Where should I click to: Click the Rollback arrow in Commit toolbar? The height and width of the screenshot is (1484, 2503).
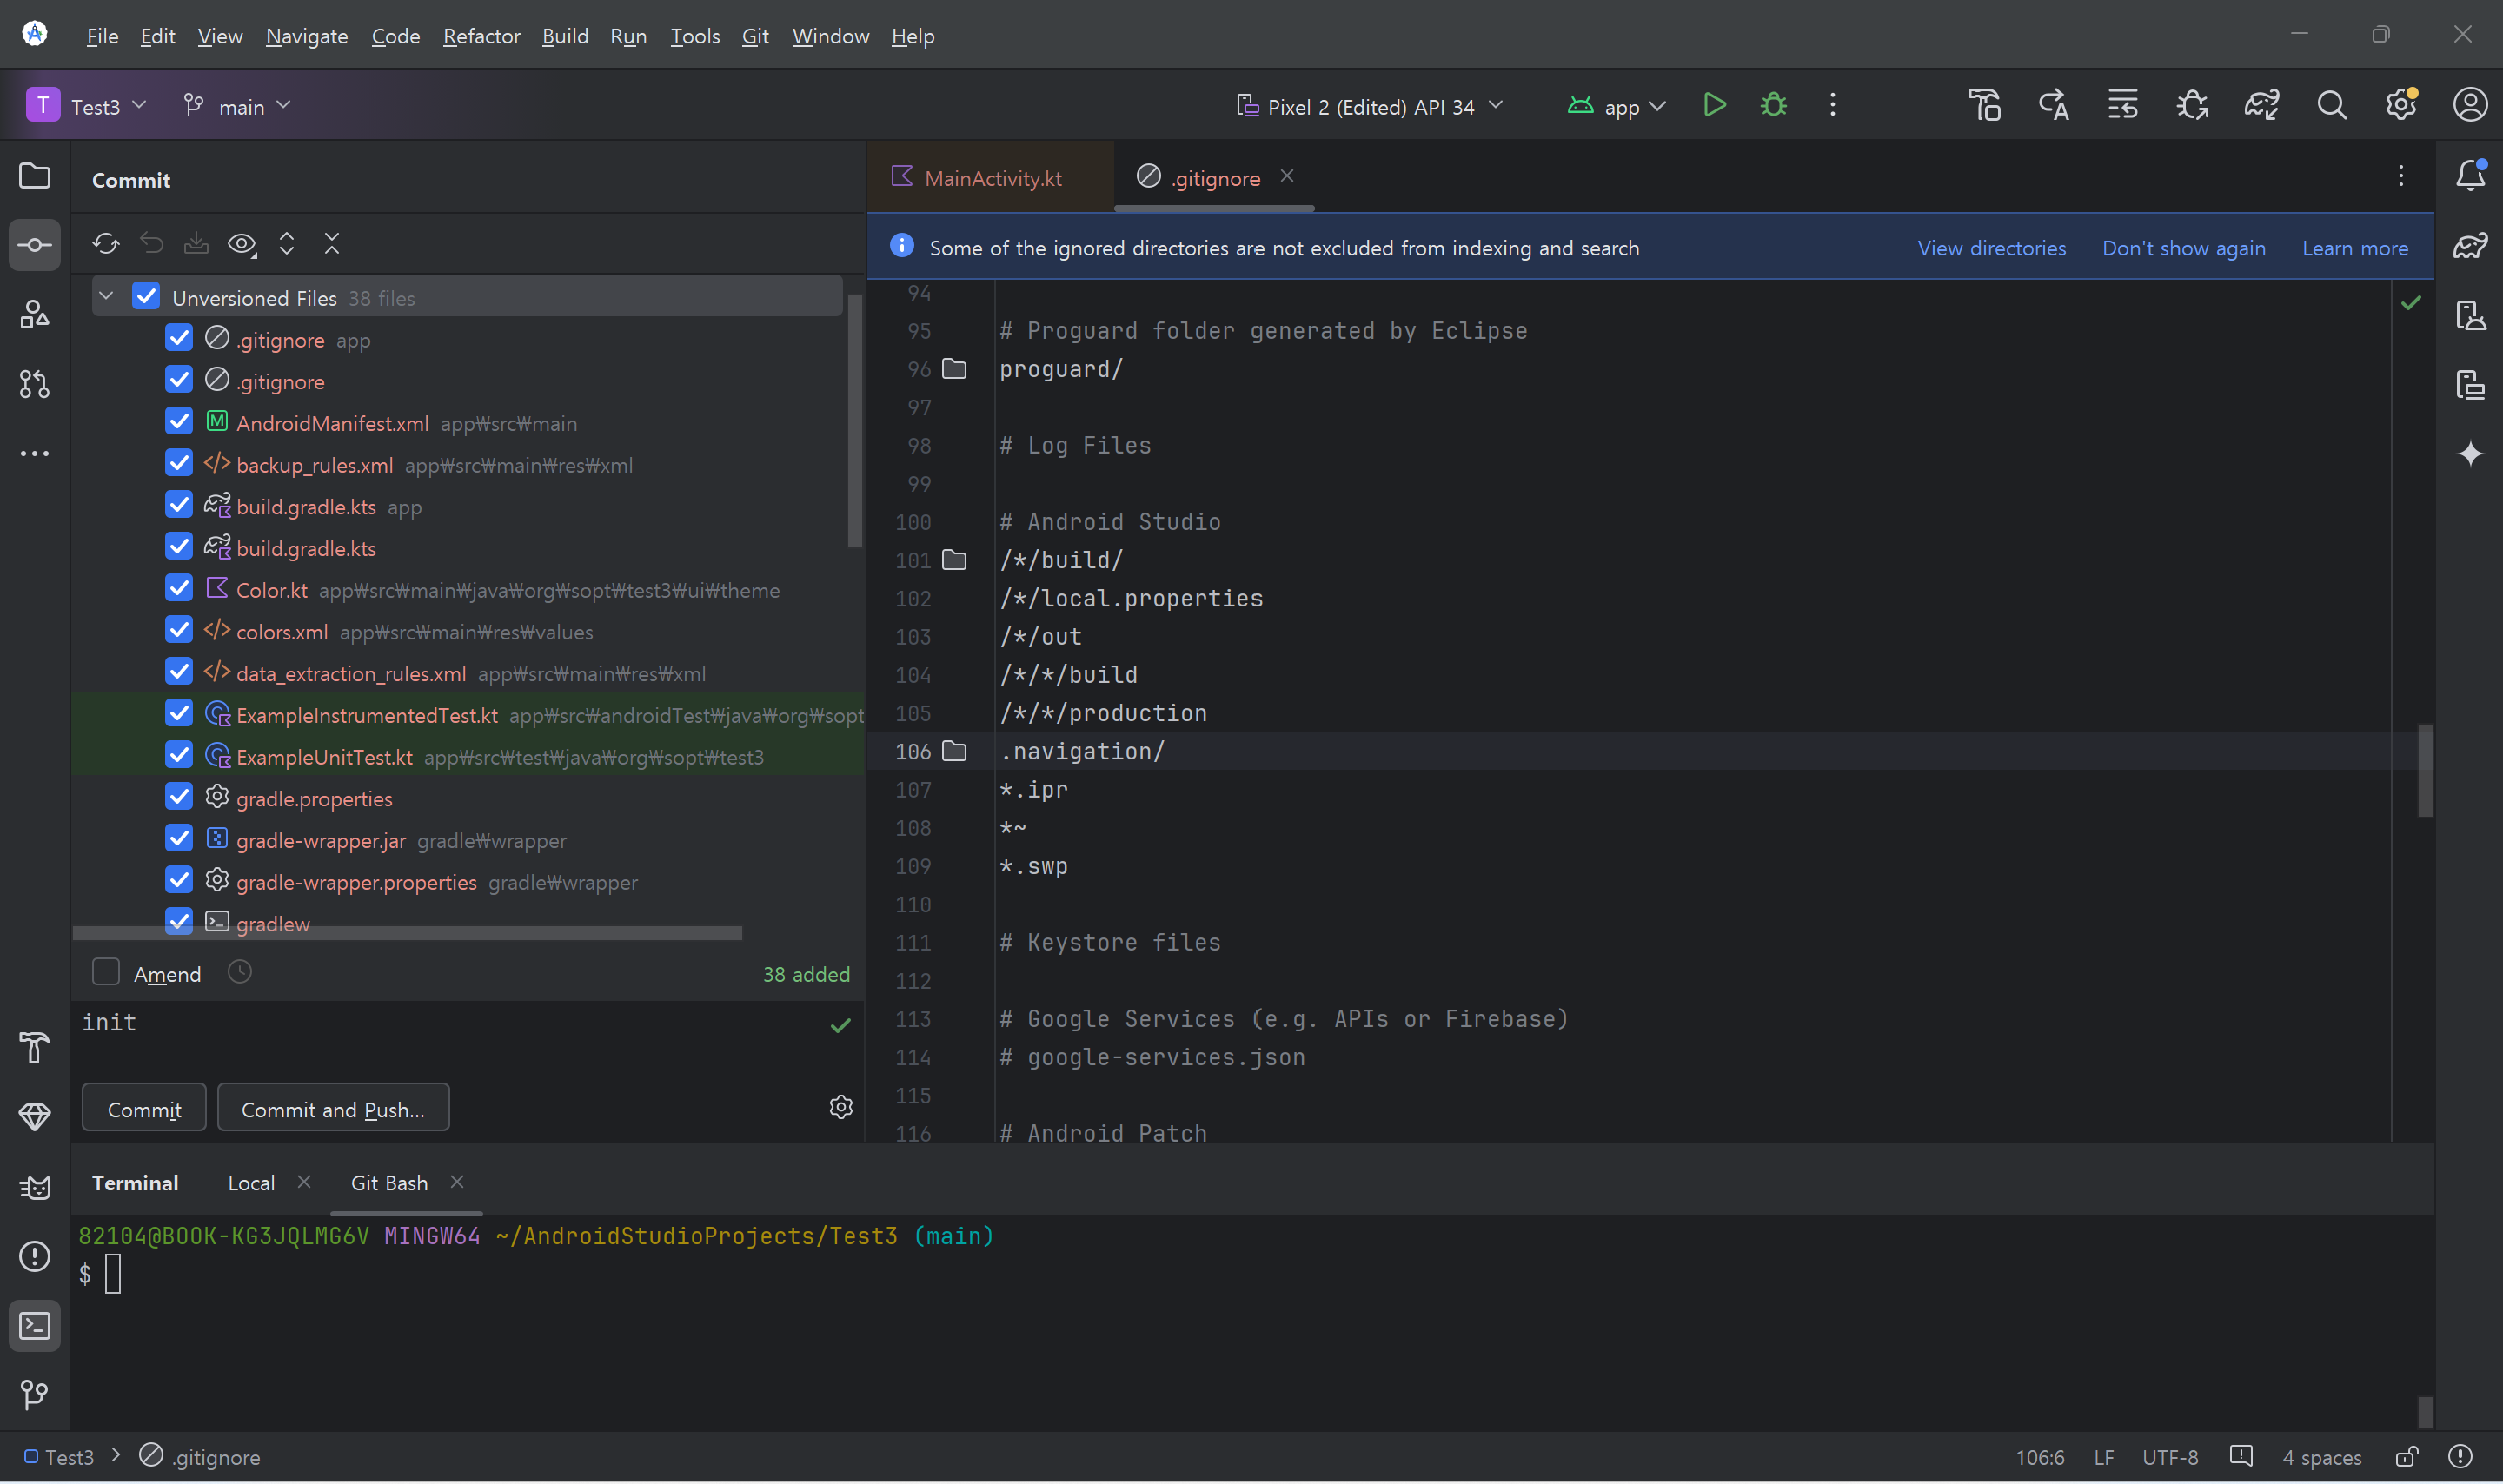(151, 243)
